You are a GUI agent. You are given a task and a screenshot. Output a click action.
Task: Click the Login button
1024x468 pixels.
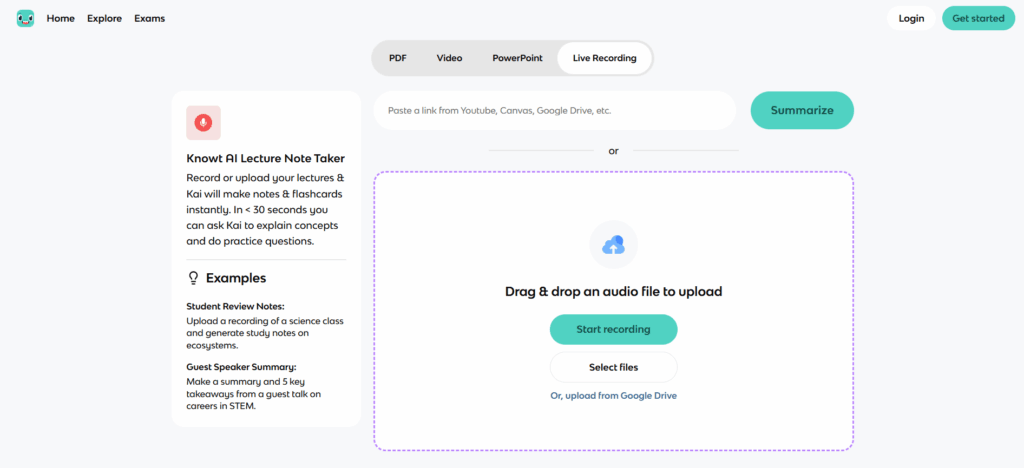pyautogui.click(x=911, y=18)
